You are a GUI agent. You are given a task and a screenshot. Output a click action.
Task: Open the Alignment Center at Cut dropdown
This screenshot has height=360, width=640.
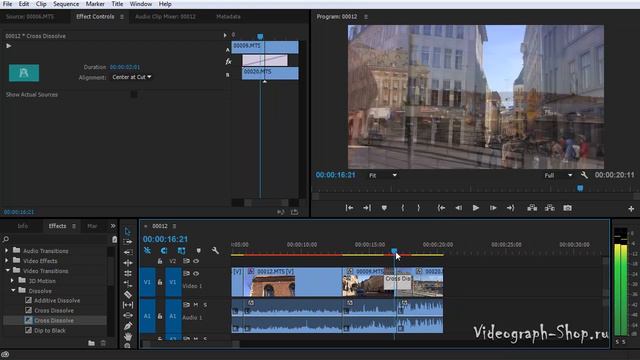(x=132, y=77)
